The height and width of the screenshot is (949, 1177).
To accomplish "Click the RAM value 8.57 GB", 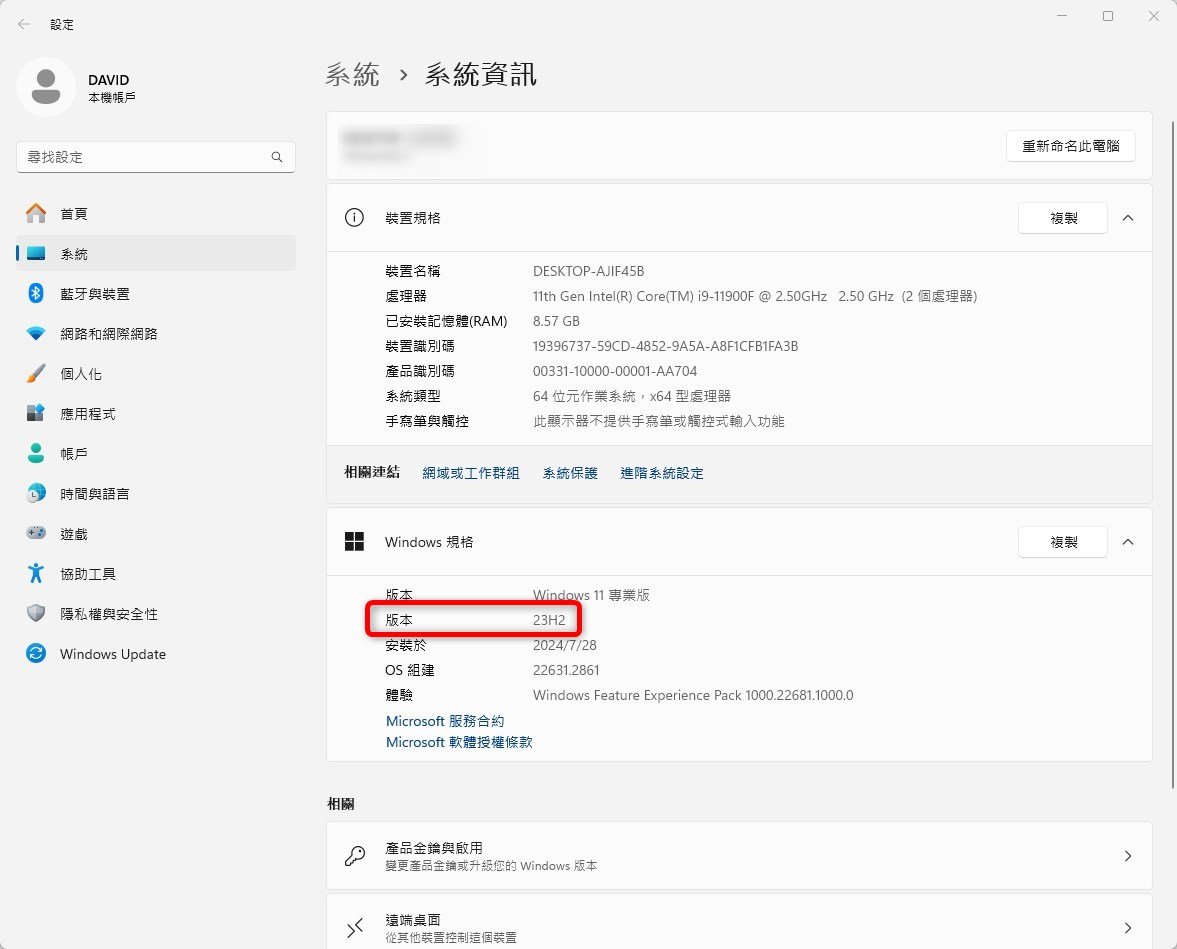I will coord(556,321).
